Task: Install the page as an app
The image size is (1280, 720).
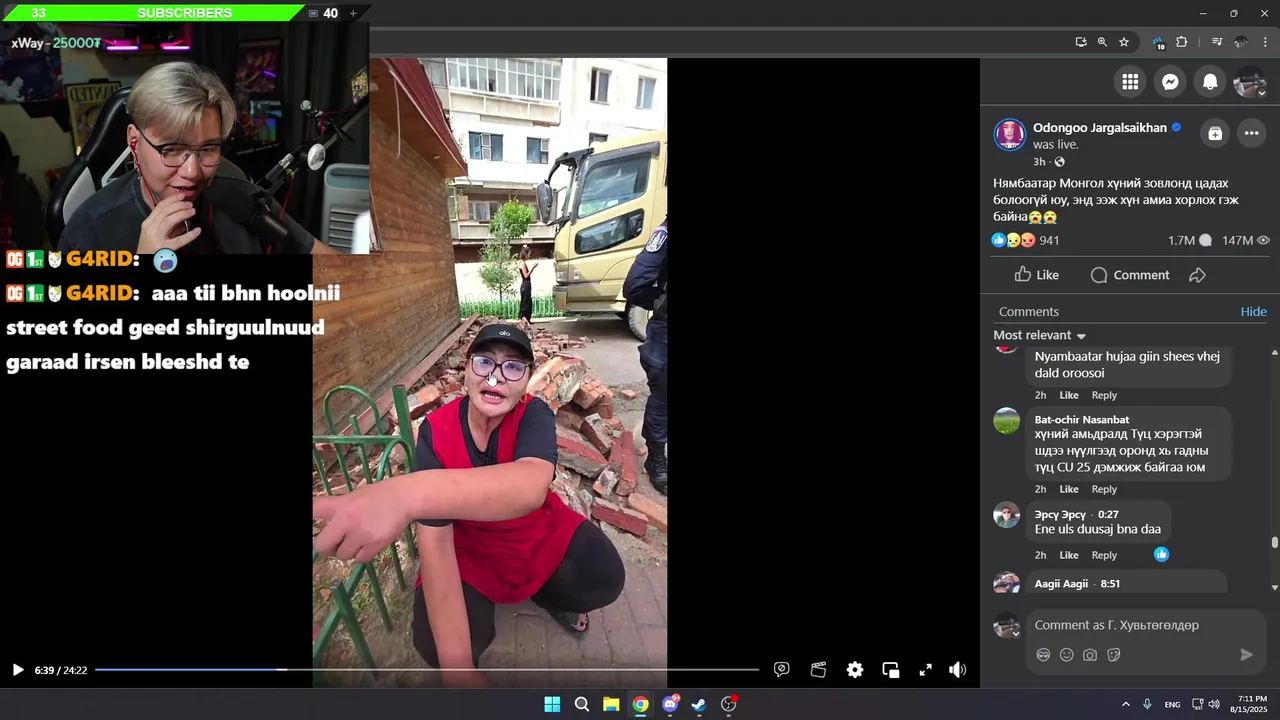Action: 1081,42
